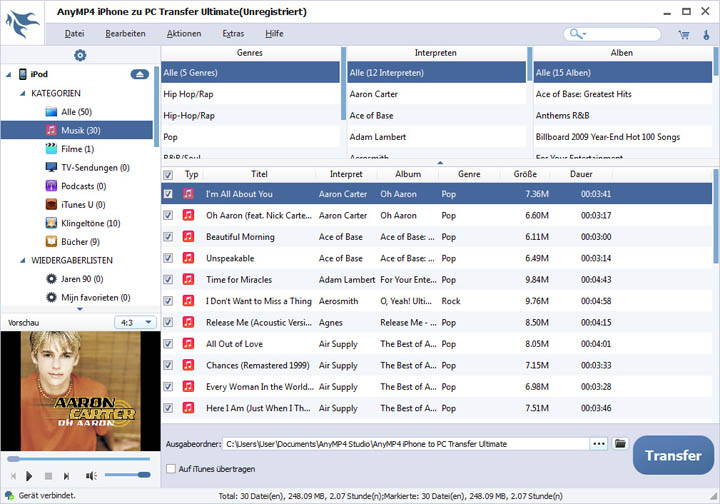The width and height of the screenshot is (720, 504).
Task: Uncheck I Don't Want to Miss a Thing
Action: pyautogui.click(x=169, y=301)
